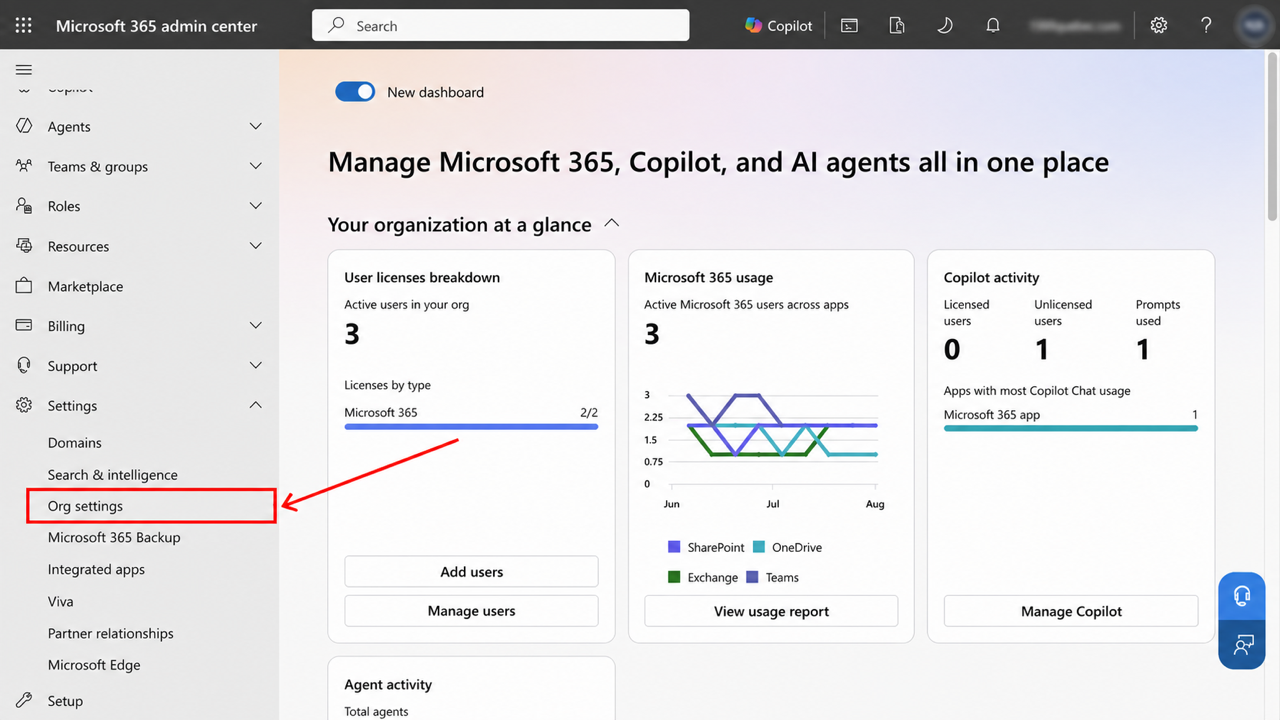Click the "Licenses by type" label
The image size is (1280, 720).
coord(388,385)
